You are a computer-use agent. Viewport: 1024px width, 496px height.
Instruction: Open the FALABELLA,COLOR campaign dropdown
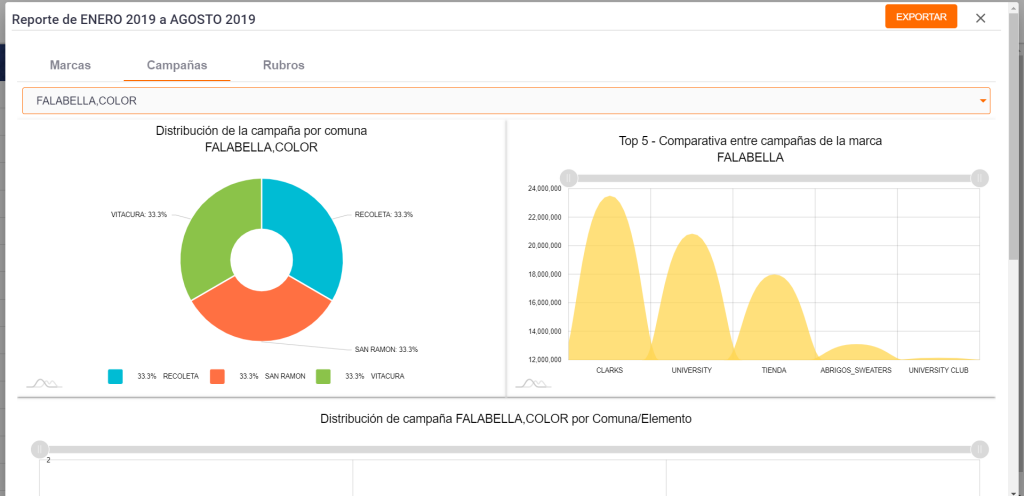pos(506,101)
